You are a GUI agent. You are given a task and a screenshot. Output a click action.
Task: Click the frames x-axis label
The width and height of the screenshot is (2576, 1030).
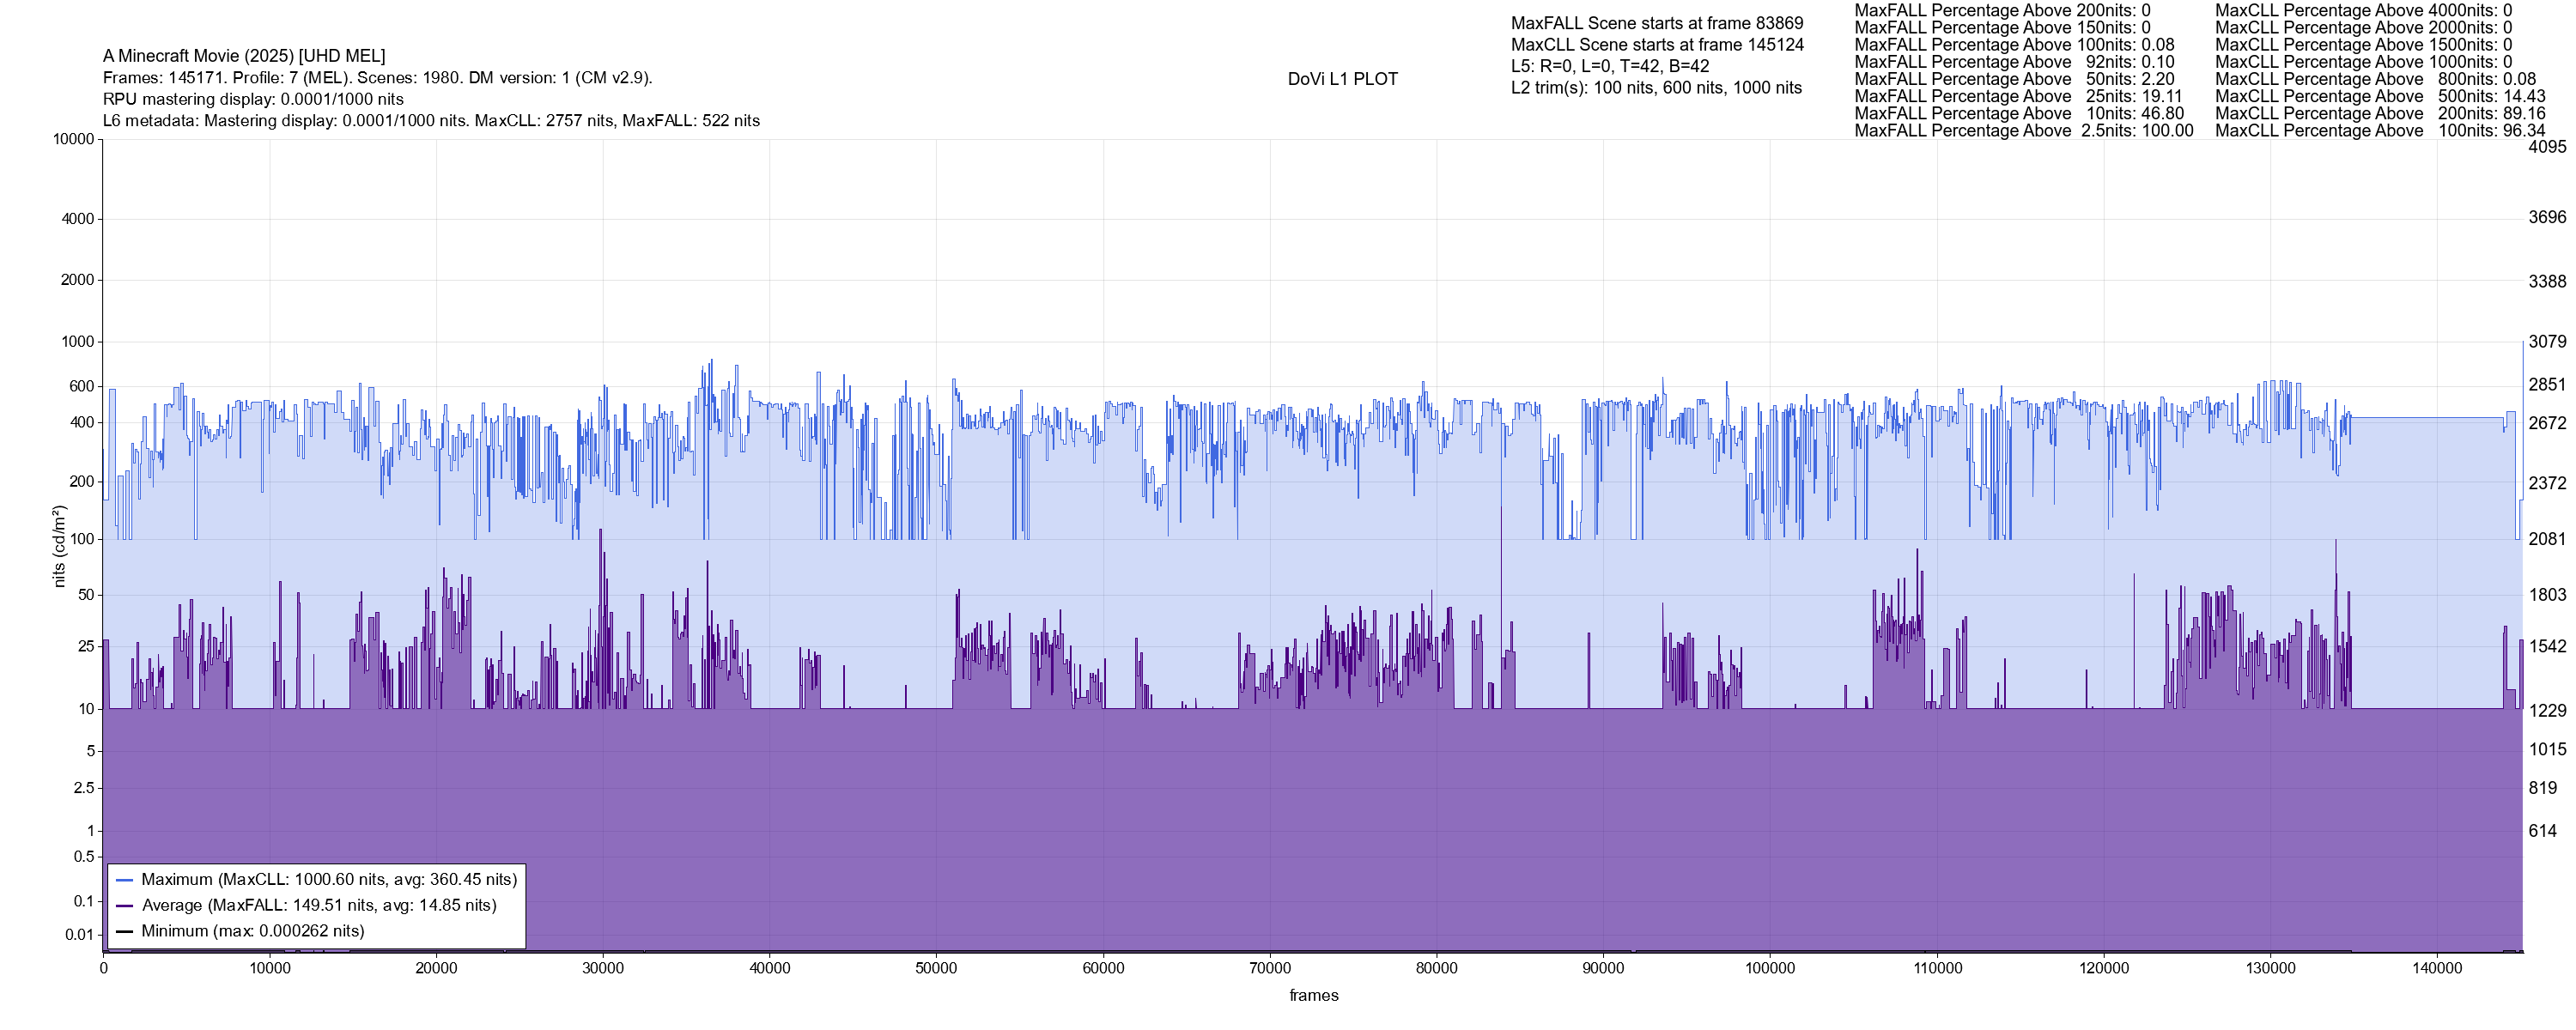coord(1313,996)
